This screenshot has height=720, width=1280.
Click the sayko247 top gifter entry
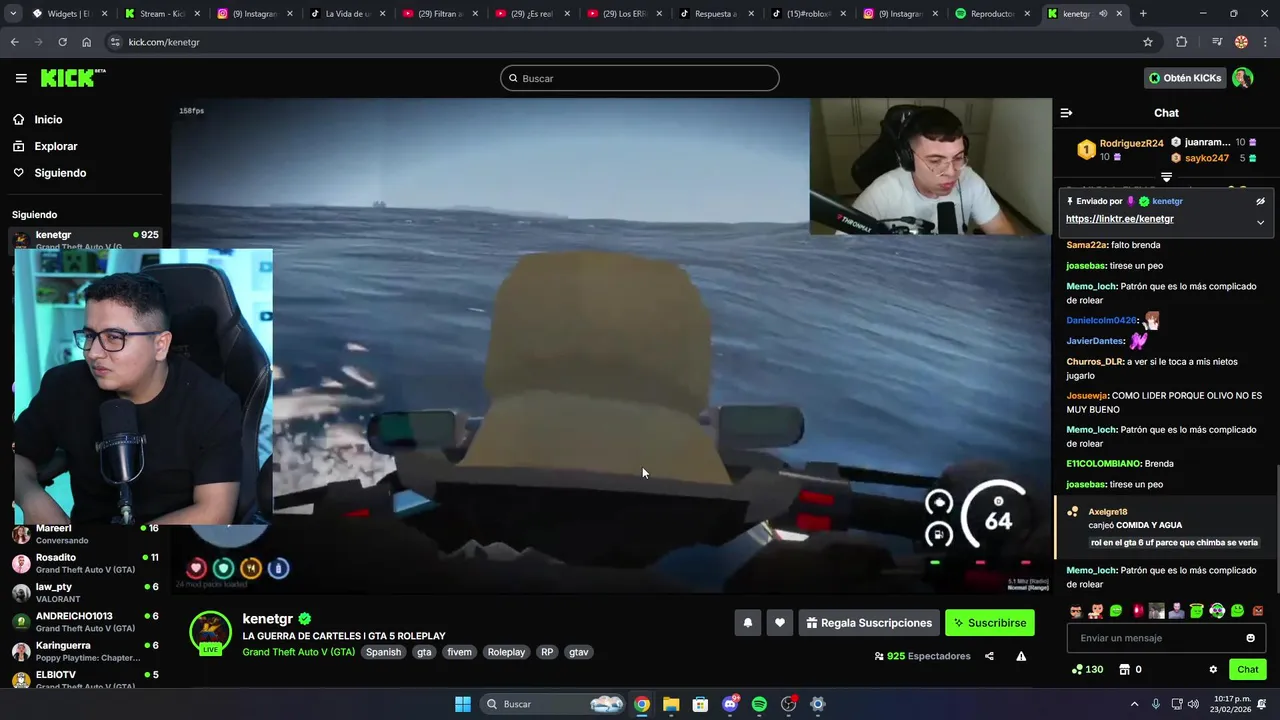pos(1213,158)
